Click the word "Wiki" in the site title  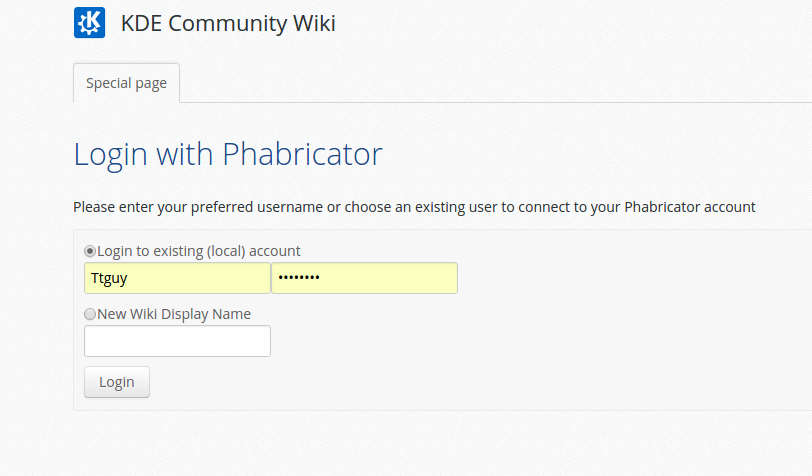(x=313, y=23)
